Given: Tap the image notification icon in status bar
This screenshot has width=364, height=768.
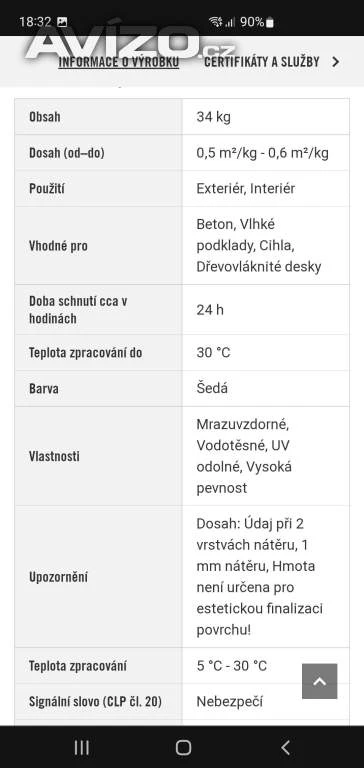Looking at the screenshot, I should 62,22.
